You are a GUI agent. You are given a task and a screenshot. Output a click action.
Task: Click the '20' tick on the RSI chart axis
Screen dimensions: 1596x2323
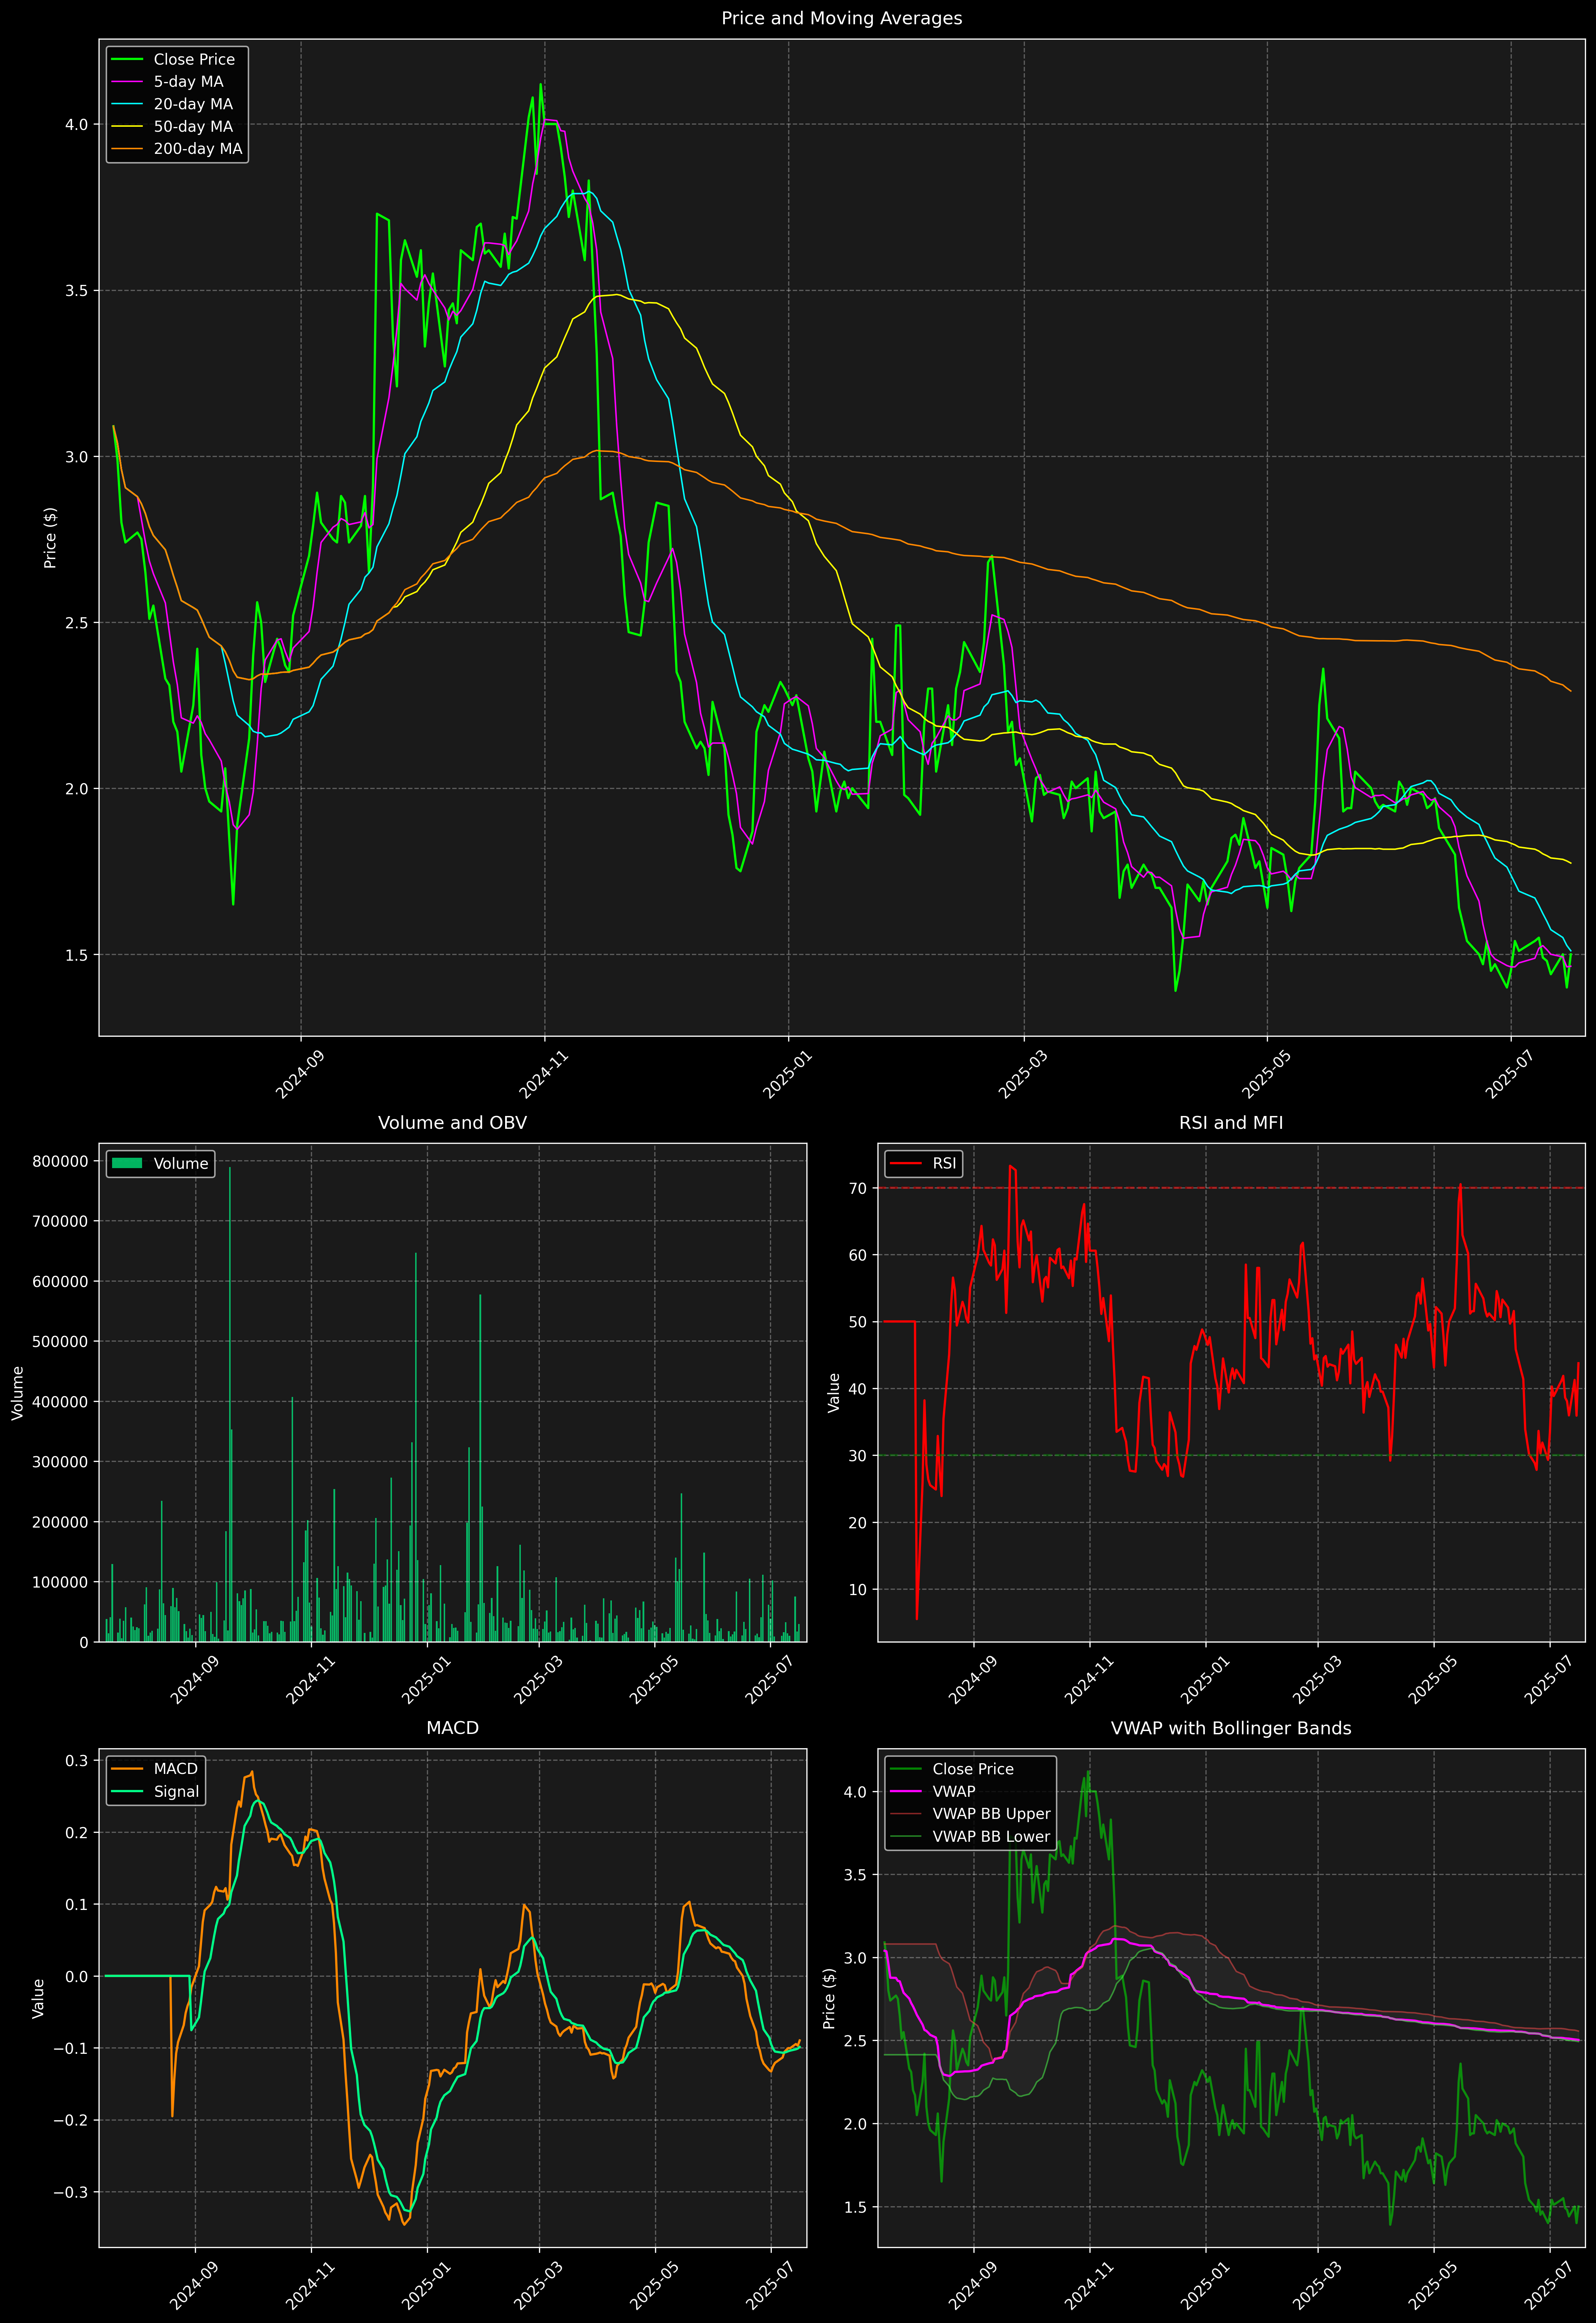pyautogui.click(x=859, y=1523)
